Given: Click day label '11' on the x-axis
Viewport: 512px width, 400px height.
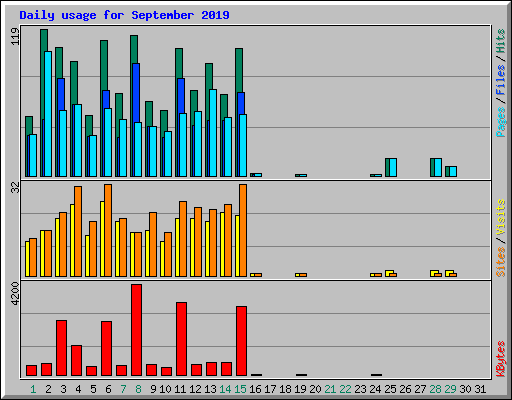Looking at the screenshot, I should (180, 389).
